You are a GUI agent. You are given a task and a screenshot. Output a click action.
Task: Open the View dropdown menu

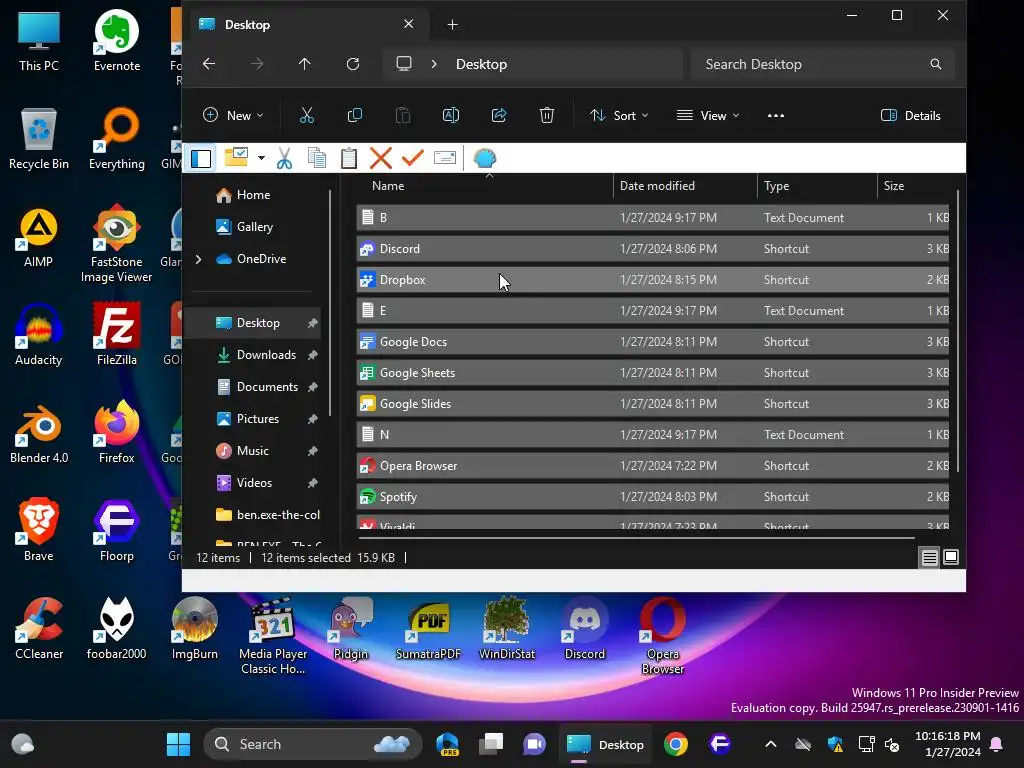click(708, 116)
